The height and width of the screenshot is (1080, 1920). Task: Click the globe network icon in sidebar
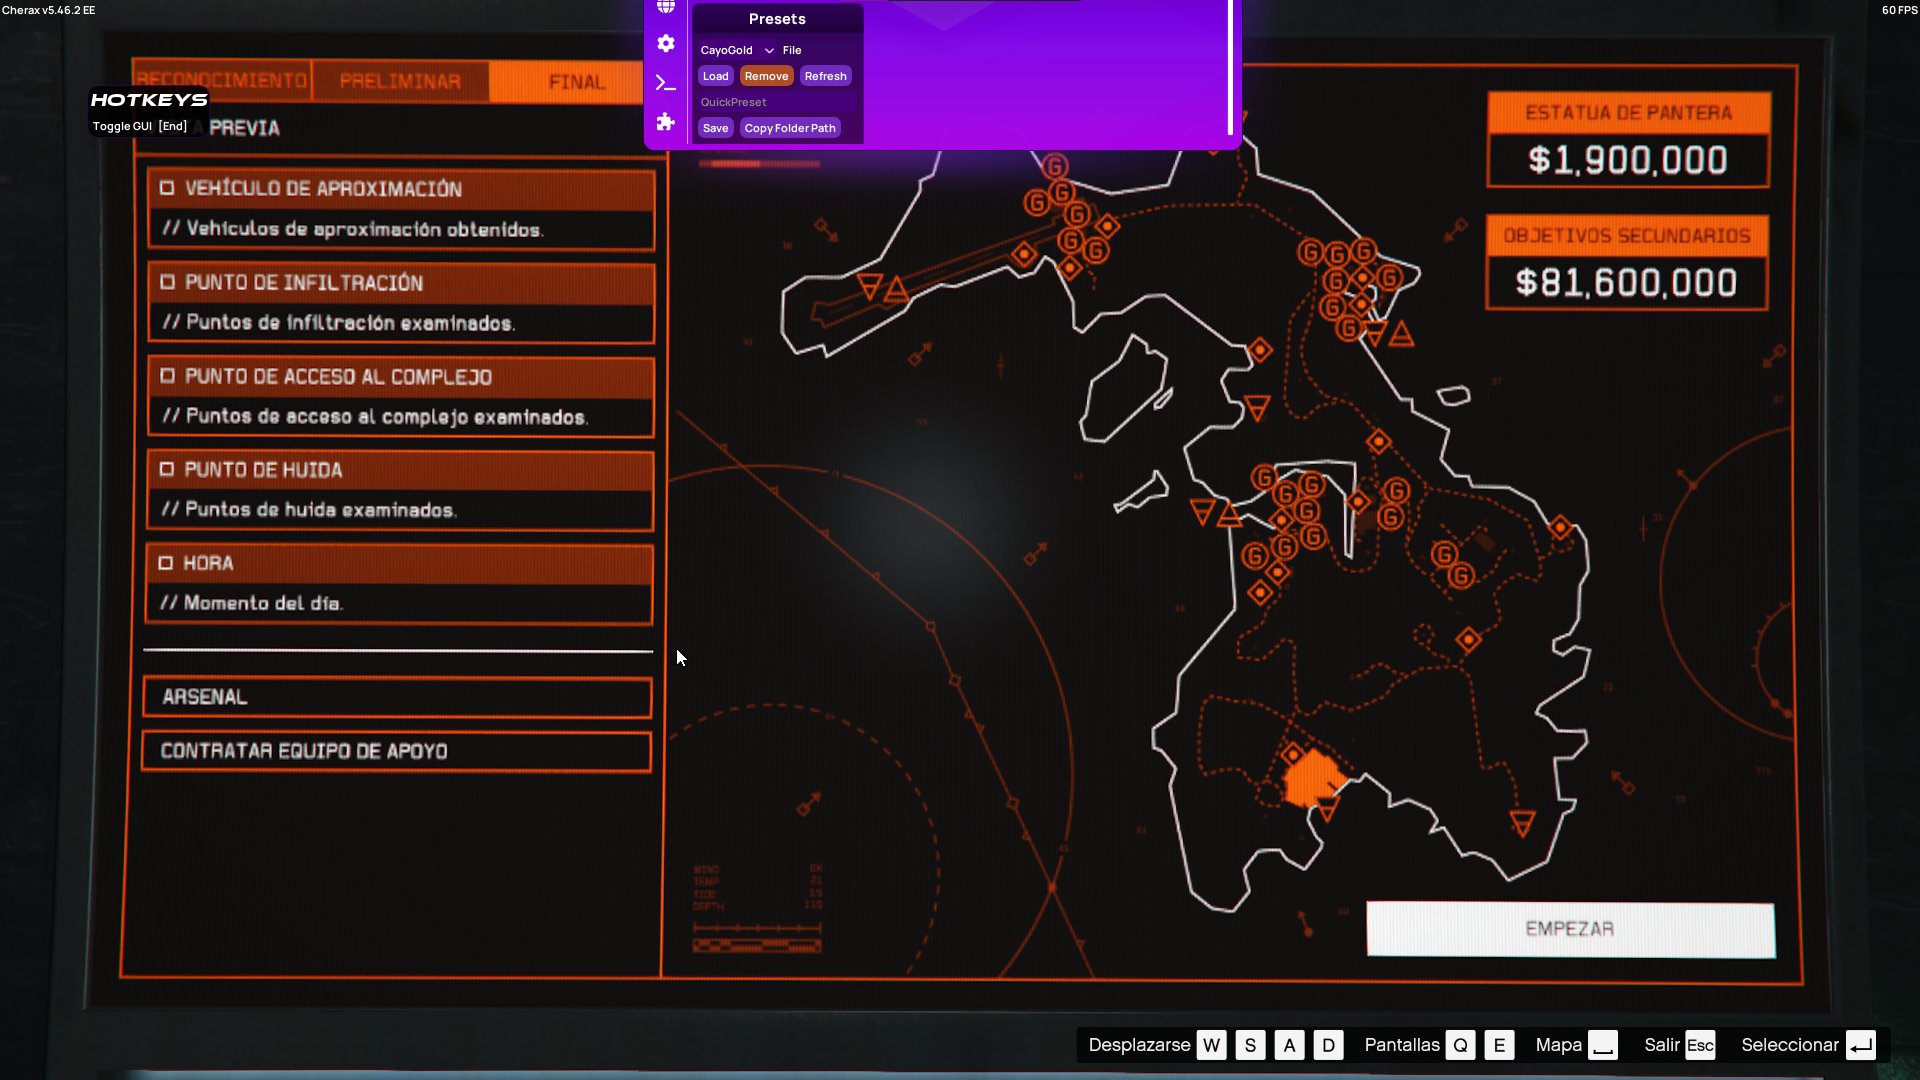point(666,6)
